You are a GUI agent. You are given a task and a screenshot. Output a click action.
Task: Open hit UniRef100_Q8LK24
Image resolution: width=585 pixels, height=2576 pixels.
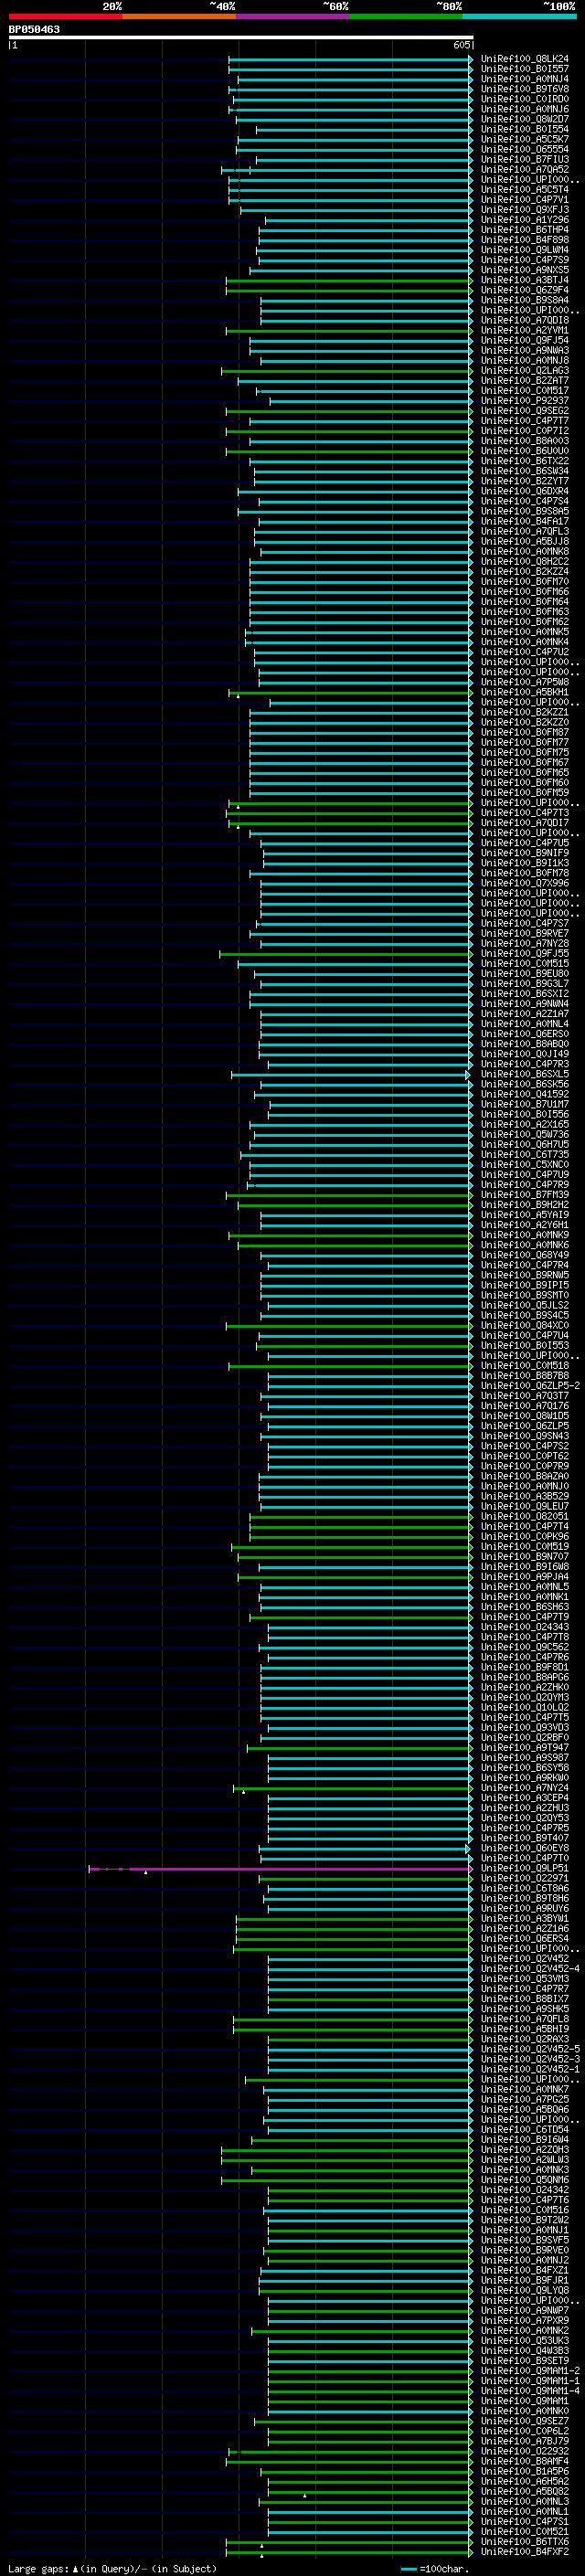click(x=525, y=59)
